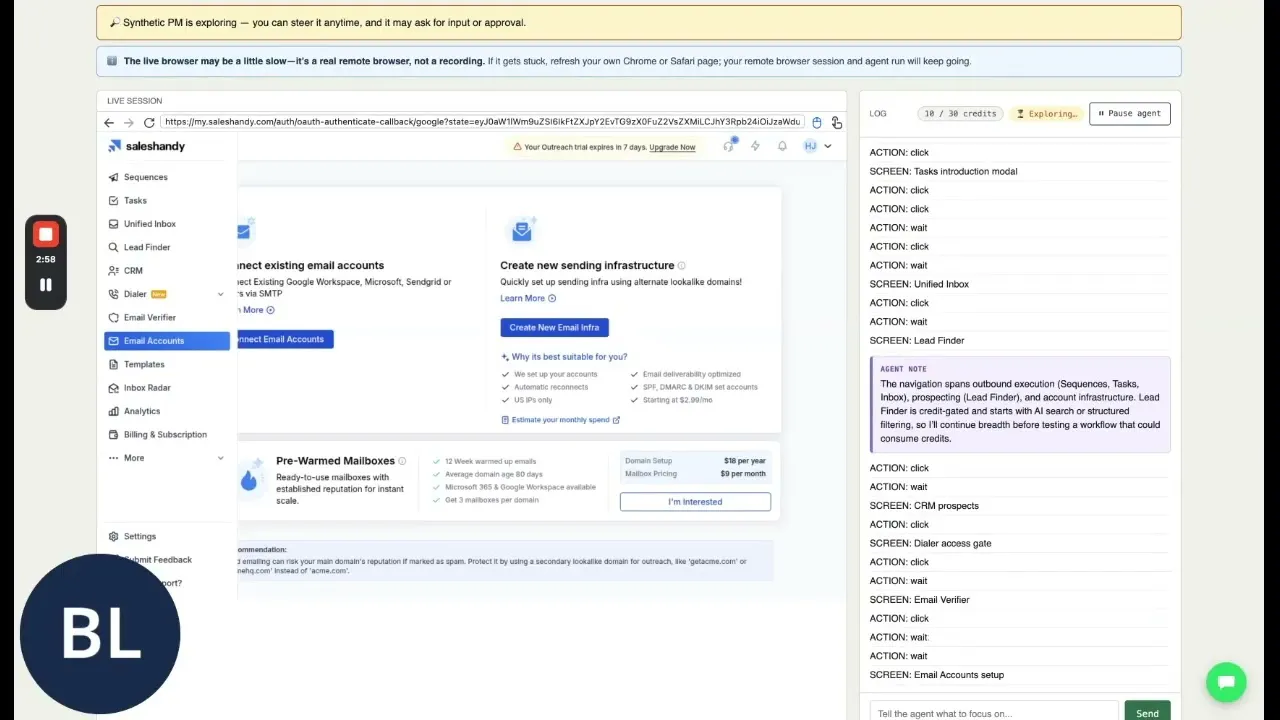Open the HJ profile dropdown

[818, 146]
